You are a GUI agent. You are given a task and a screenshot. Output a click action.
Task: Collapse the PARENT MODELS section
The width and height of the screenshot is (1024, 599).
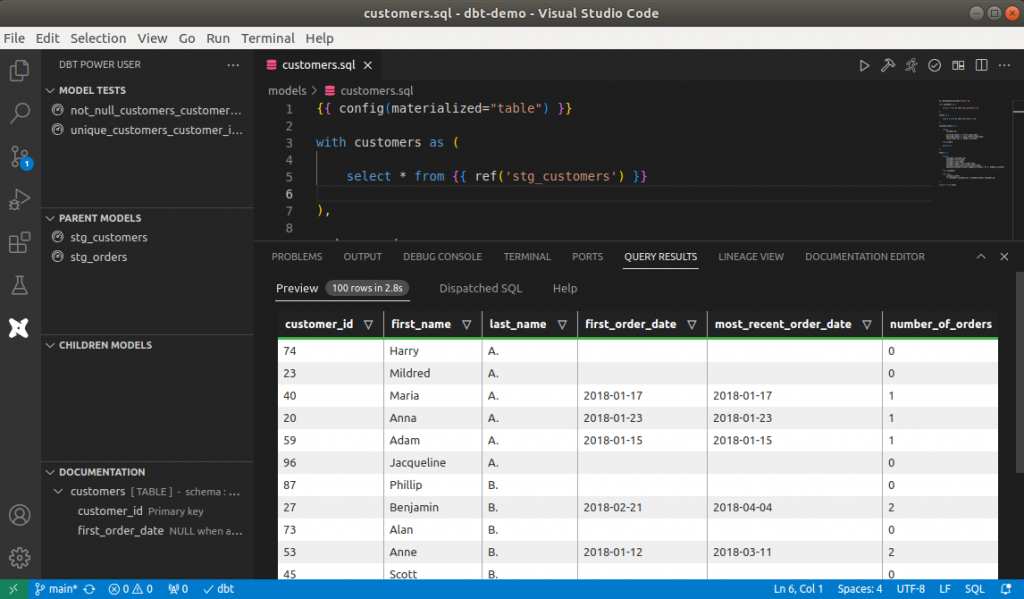[50, 218]
